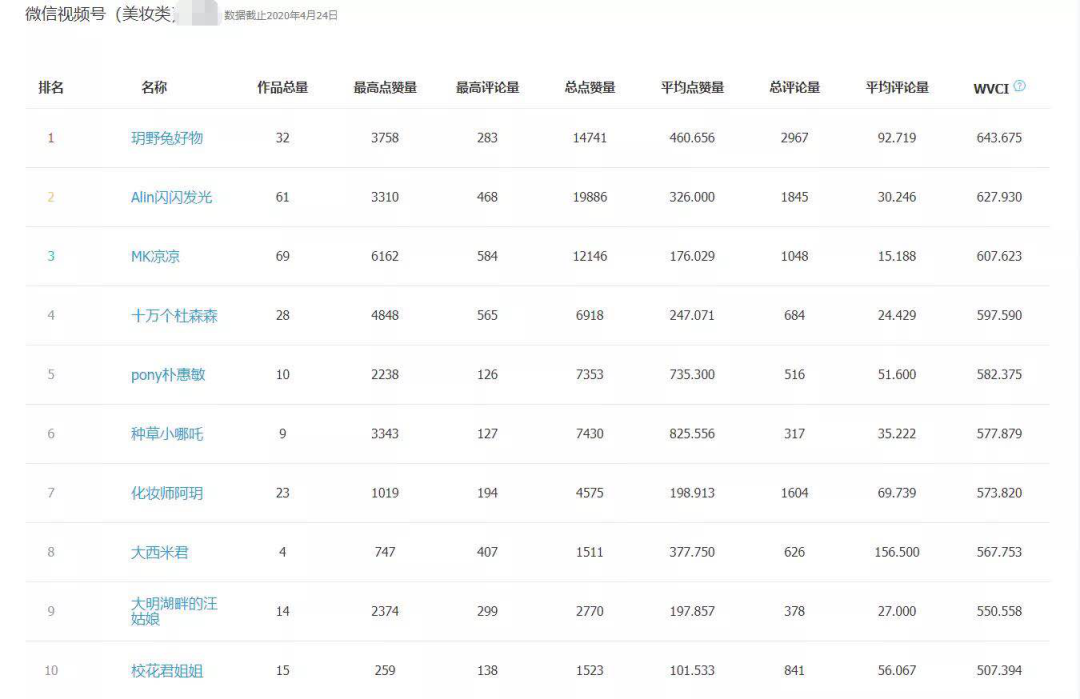Screen dimensions: 1080x699
Task: Click the 作品总量 column header
Action: (282, 87)
